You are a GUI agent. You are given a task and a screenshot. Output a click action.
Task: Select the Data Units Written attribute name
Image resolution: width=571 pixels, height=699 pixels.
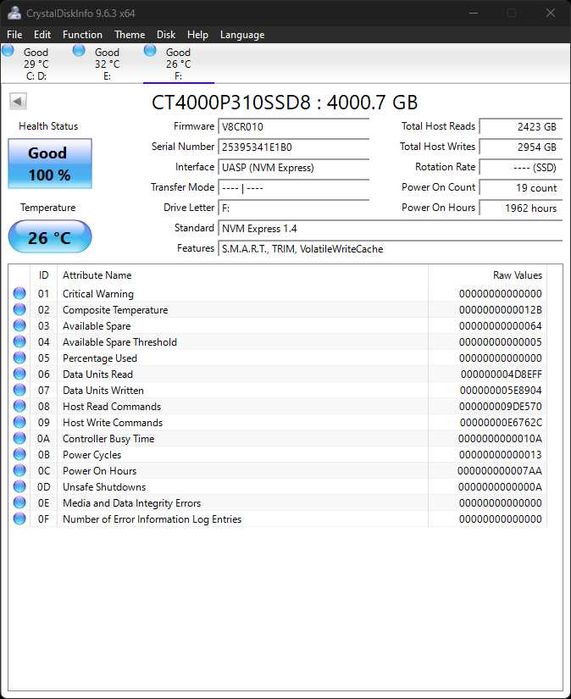[103, 390]
